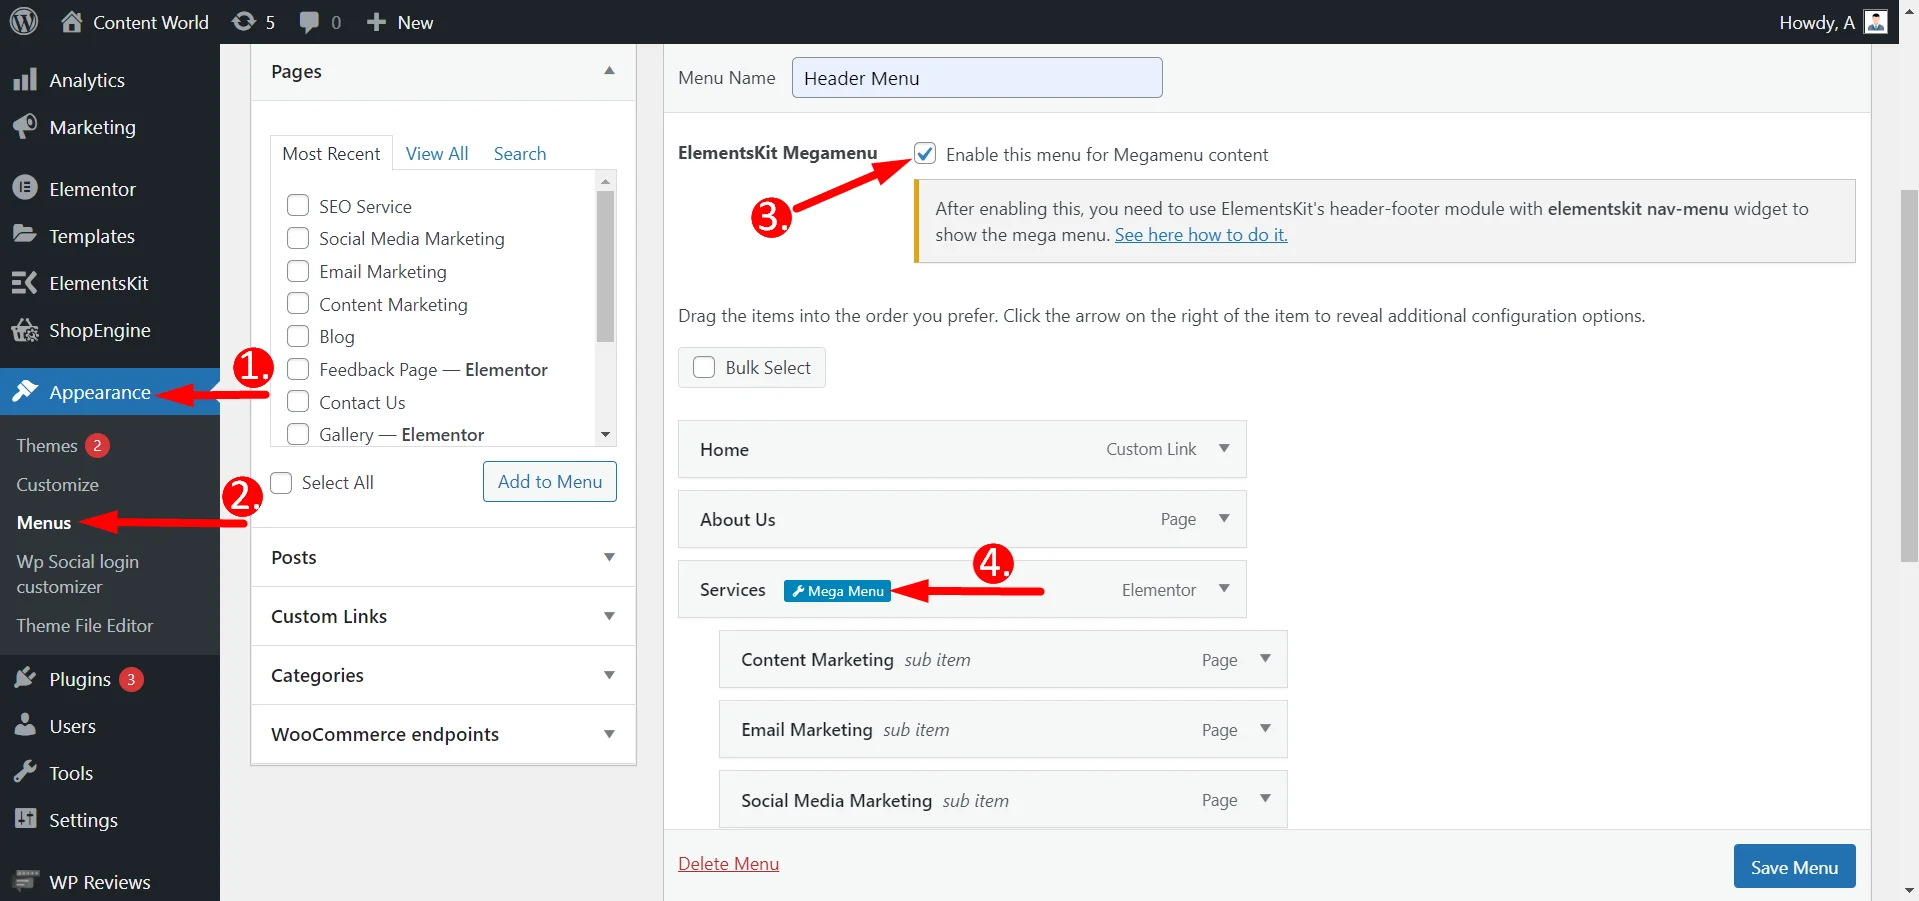Click the pages list scrollbar thumb
The width and height of the screenshot is (1919, 901).
[605, 265]
